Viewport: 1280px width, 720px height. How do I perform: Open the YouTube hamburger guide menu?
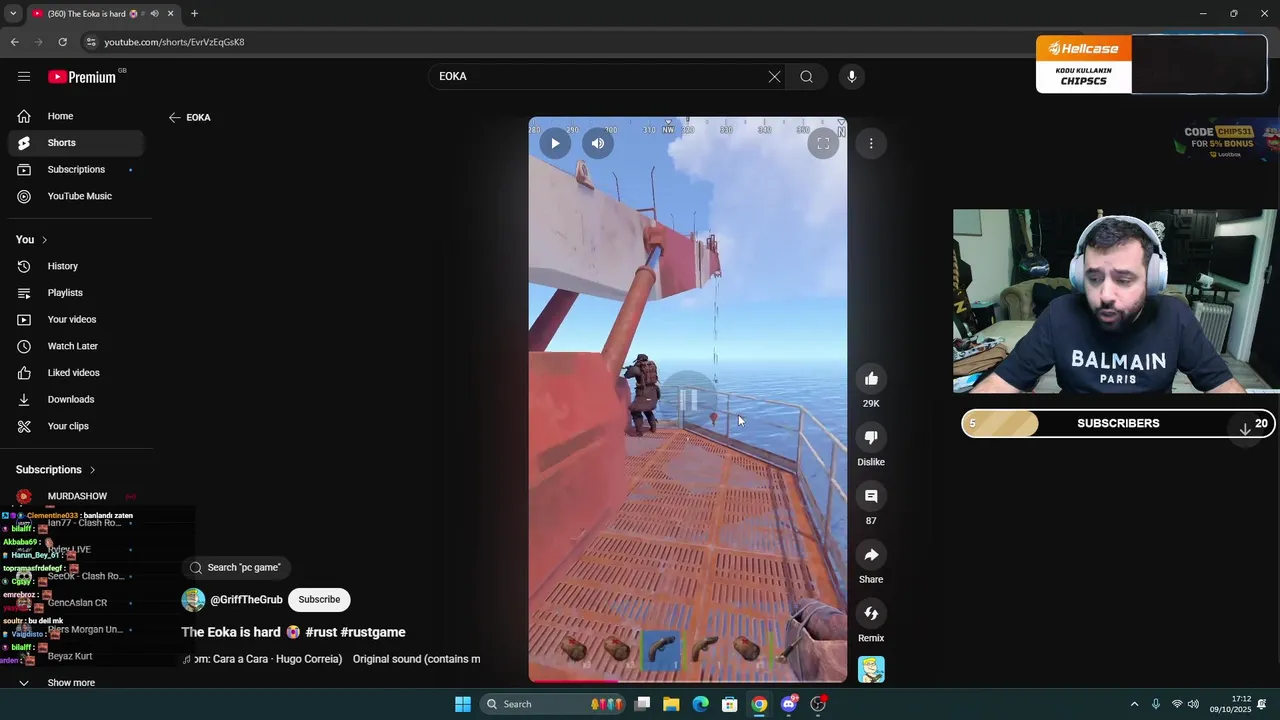[24, 76]
